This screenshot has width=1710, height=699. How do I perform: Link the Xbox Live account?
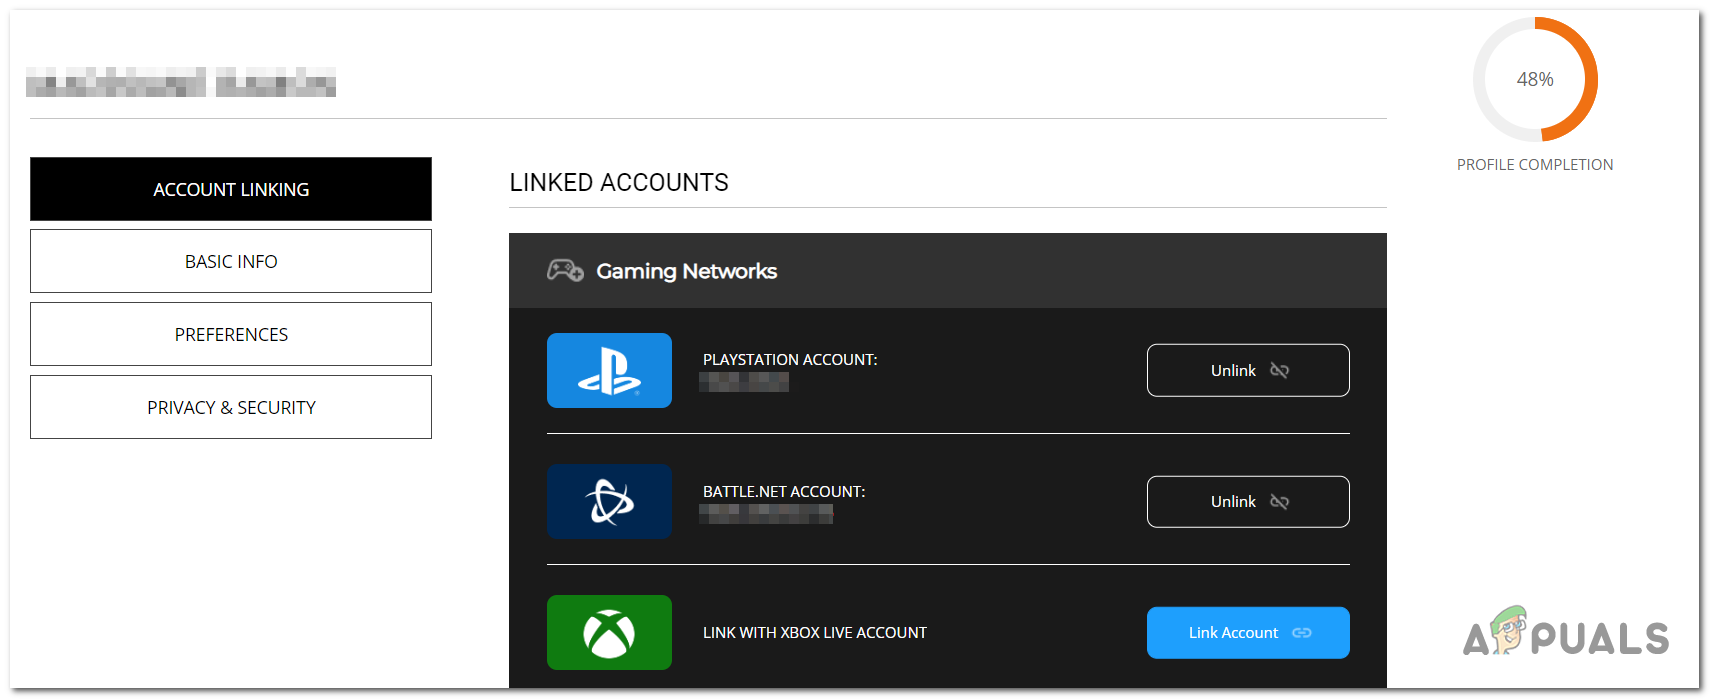[x=1248, y=632]
